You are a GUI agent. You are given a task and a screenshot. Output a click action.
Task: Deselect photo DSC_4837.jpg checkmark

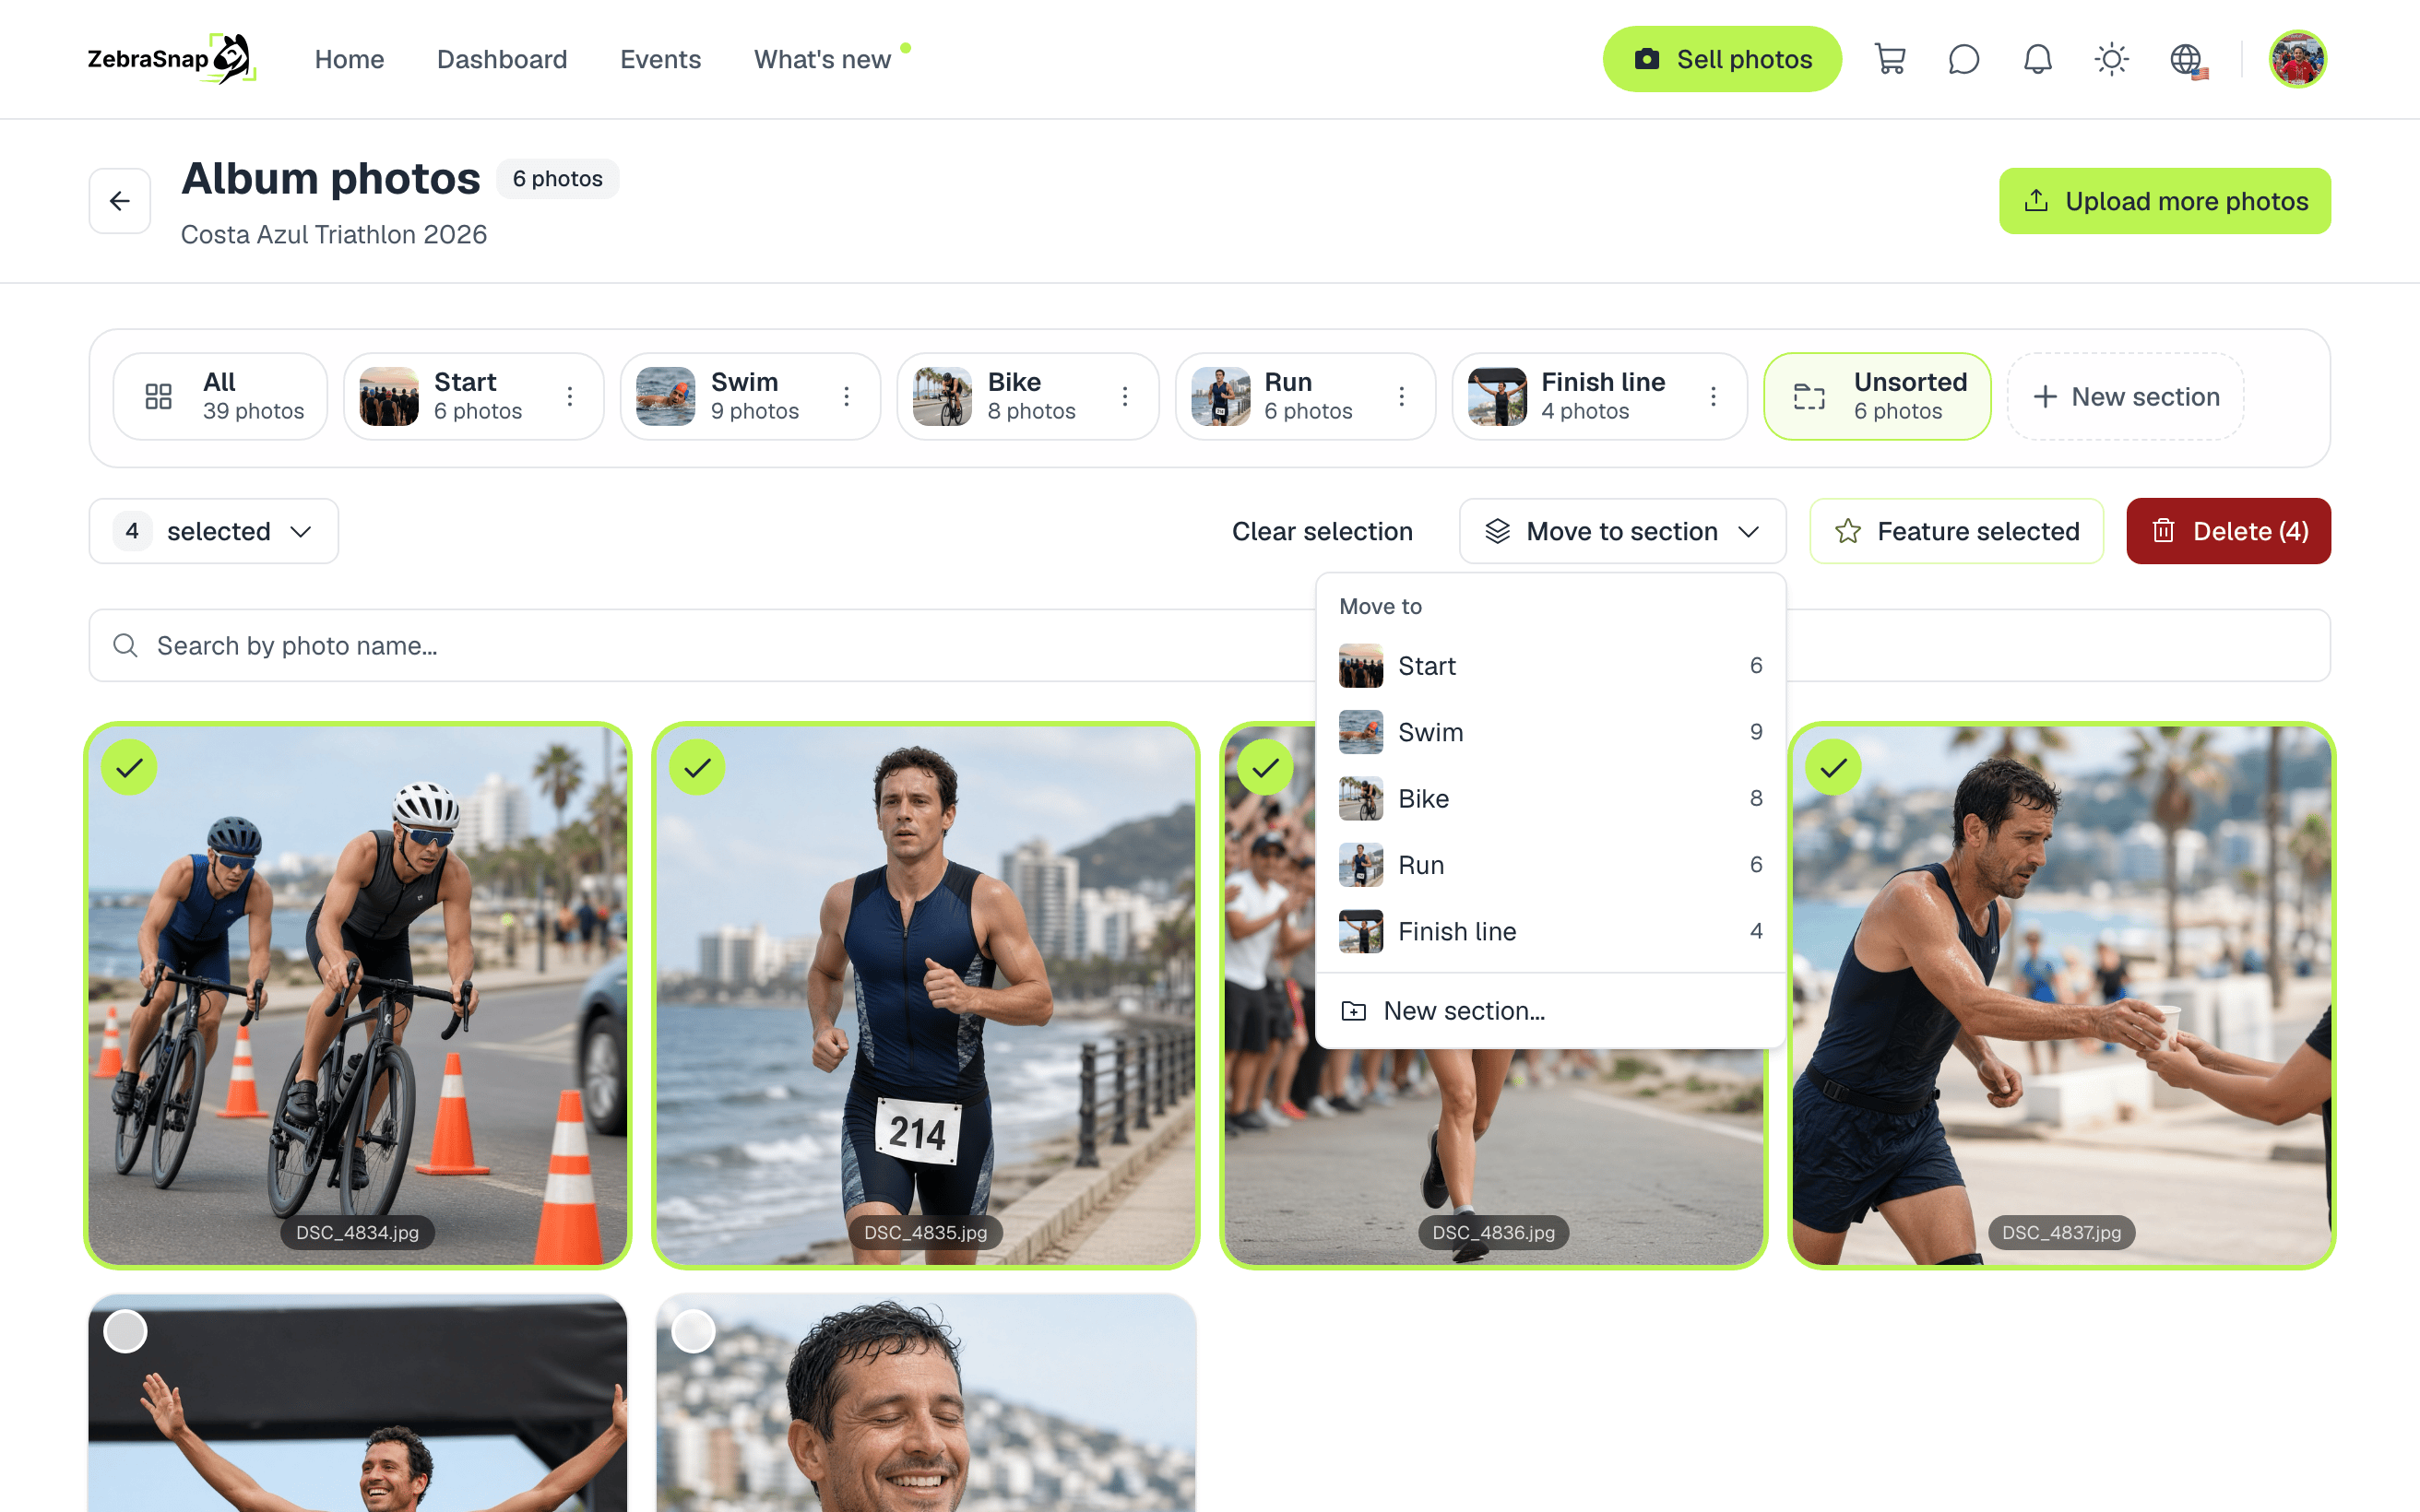pyautogui.click(x=1834, y=767)
